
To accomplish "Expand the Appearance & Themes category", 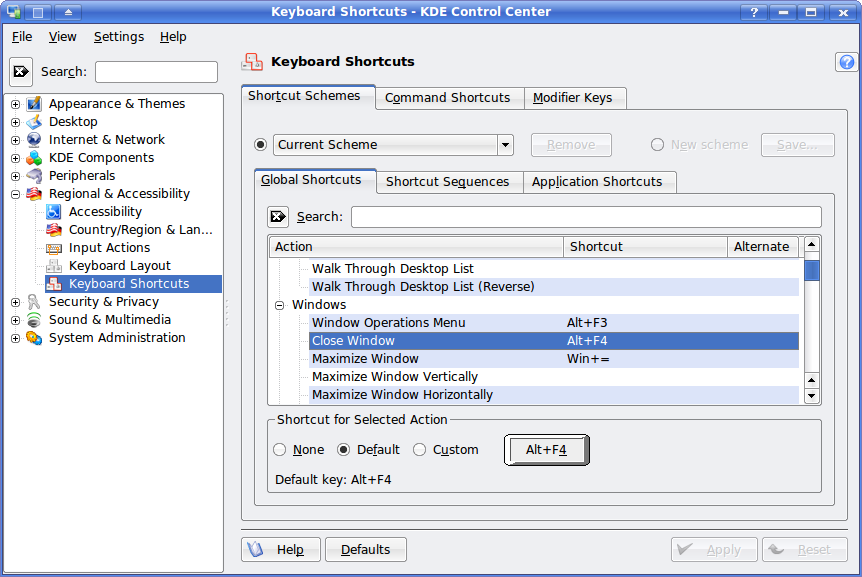I will 15,104.
